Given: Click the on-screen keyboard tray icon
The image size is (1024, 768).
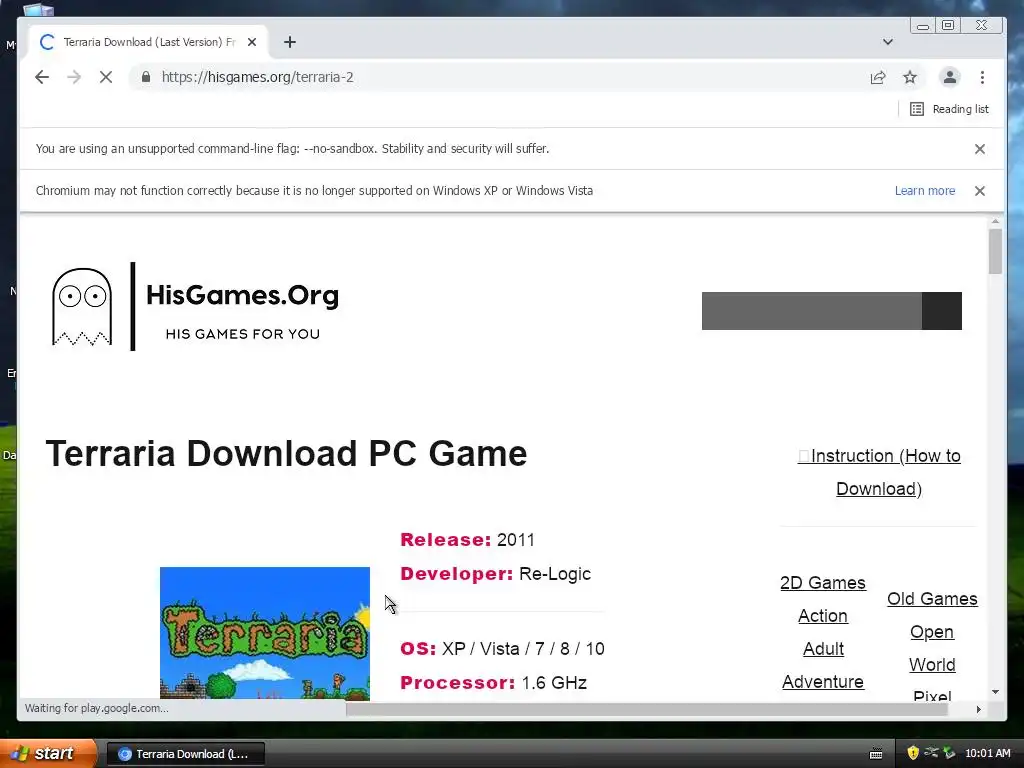Looking at the screenshot, I should (876, 754).
